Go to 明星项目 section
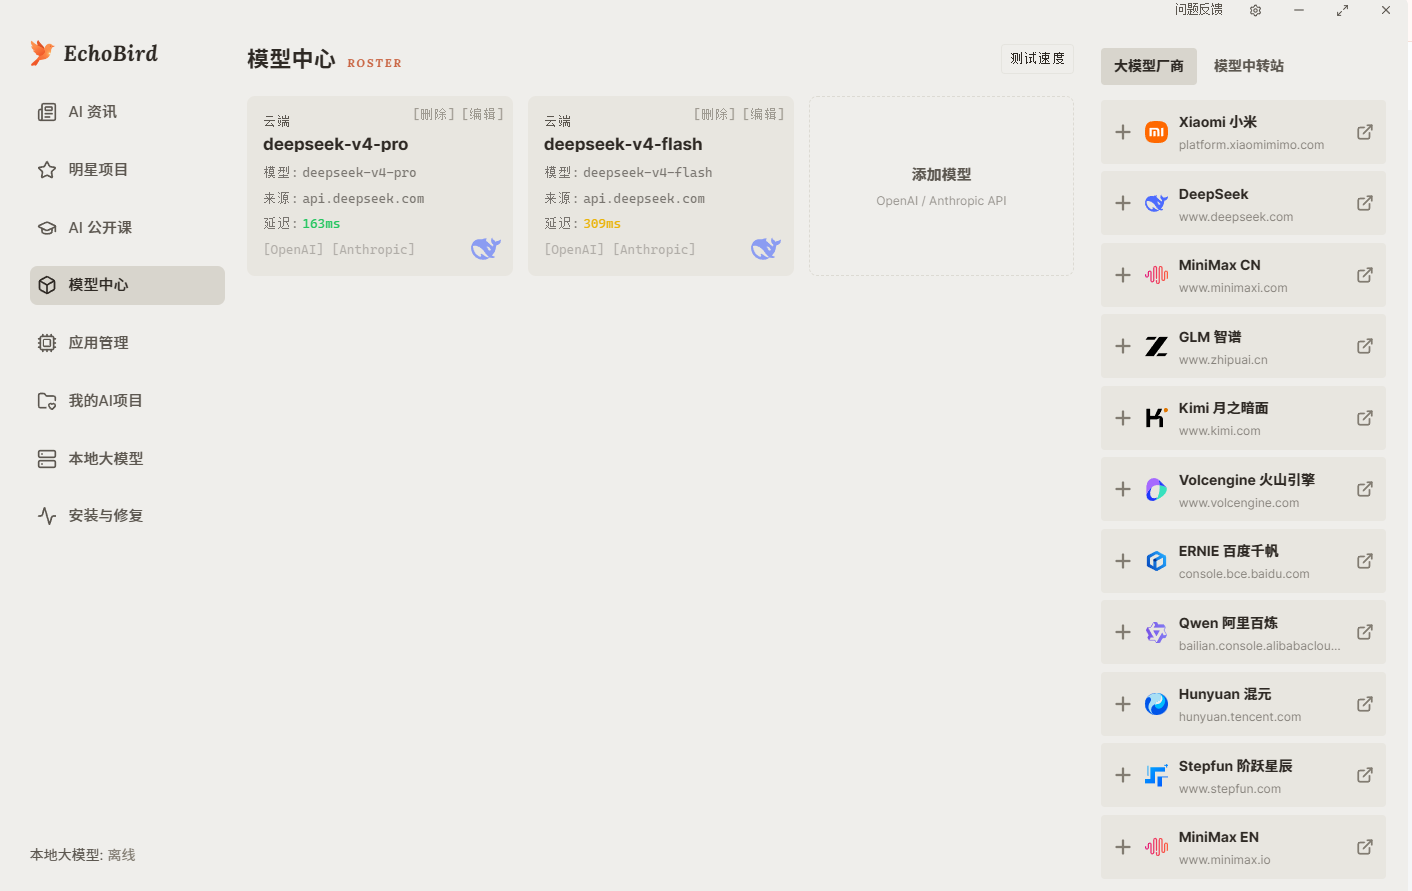 127,170
